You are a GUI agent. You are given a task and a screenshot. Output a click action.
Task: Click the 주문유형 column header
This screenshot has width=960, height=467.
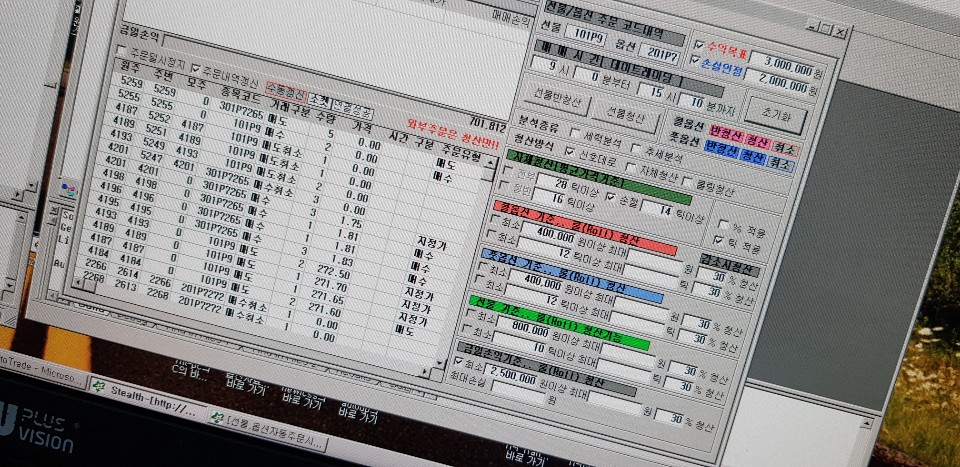tap(462, 153)
